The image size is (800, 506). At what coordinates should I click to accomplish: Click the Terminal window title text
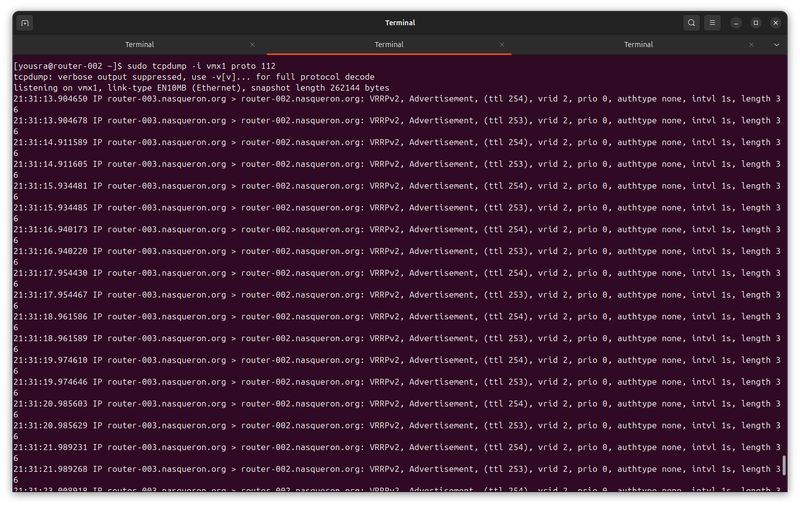pyautogui.click(x=399, y=23)
